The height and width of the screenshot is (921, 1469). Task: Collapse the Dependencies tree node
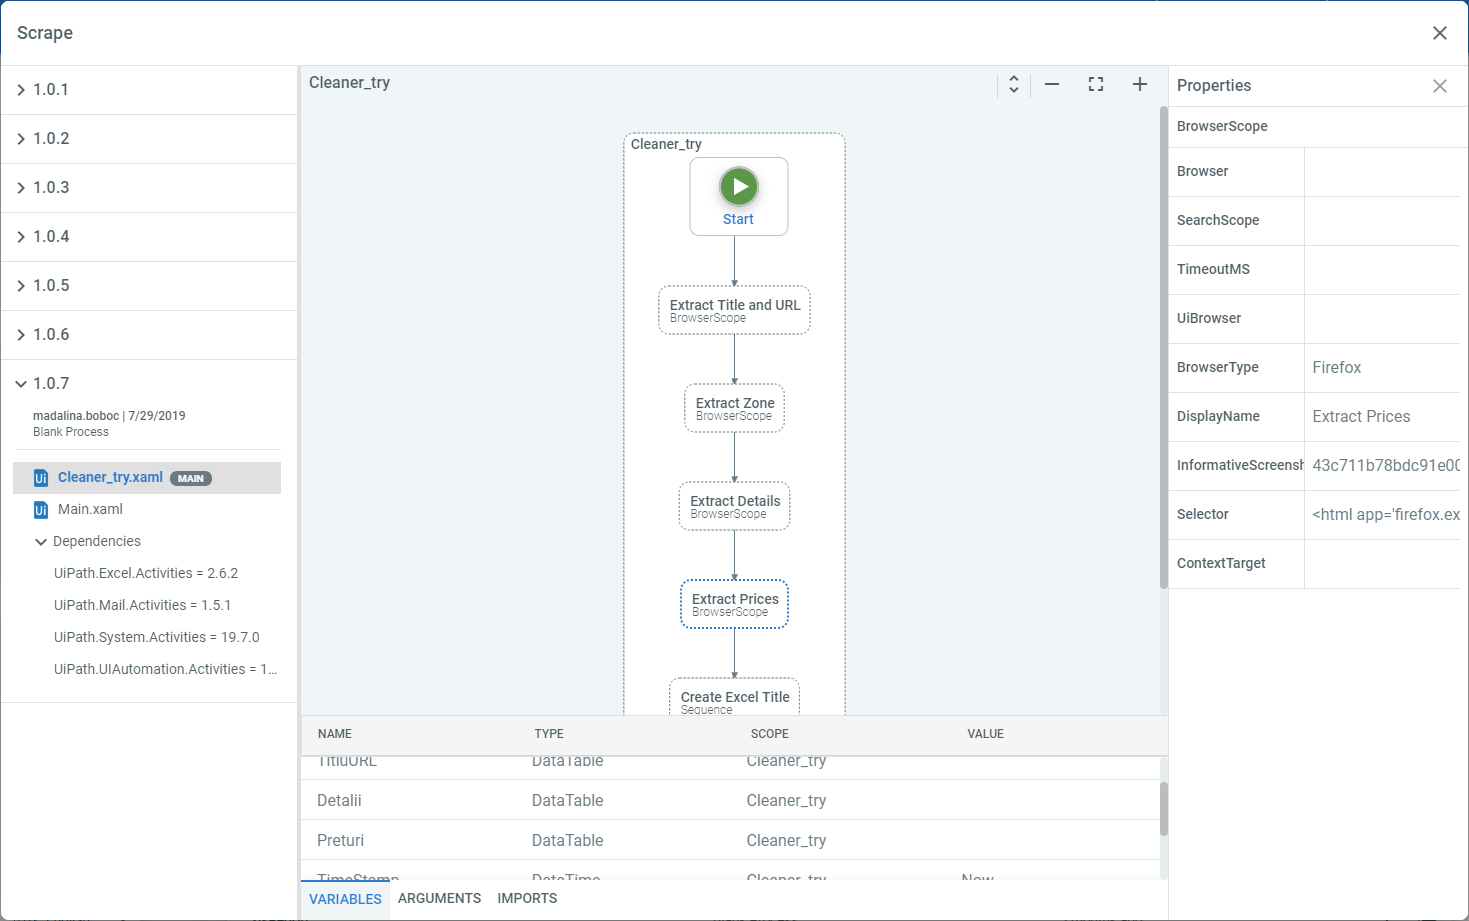(x=41, y=542)
